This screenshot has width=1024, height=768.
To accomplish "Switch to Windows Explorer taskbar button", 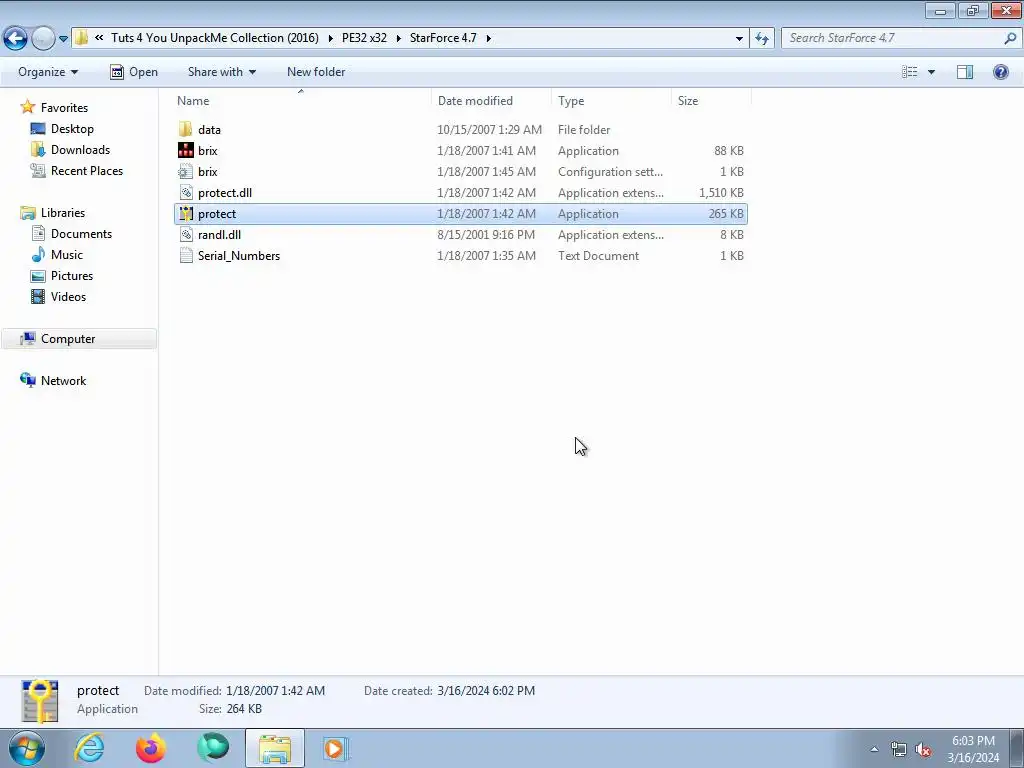I will (275, 748).
